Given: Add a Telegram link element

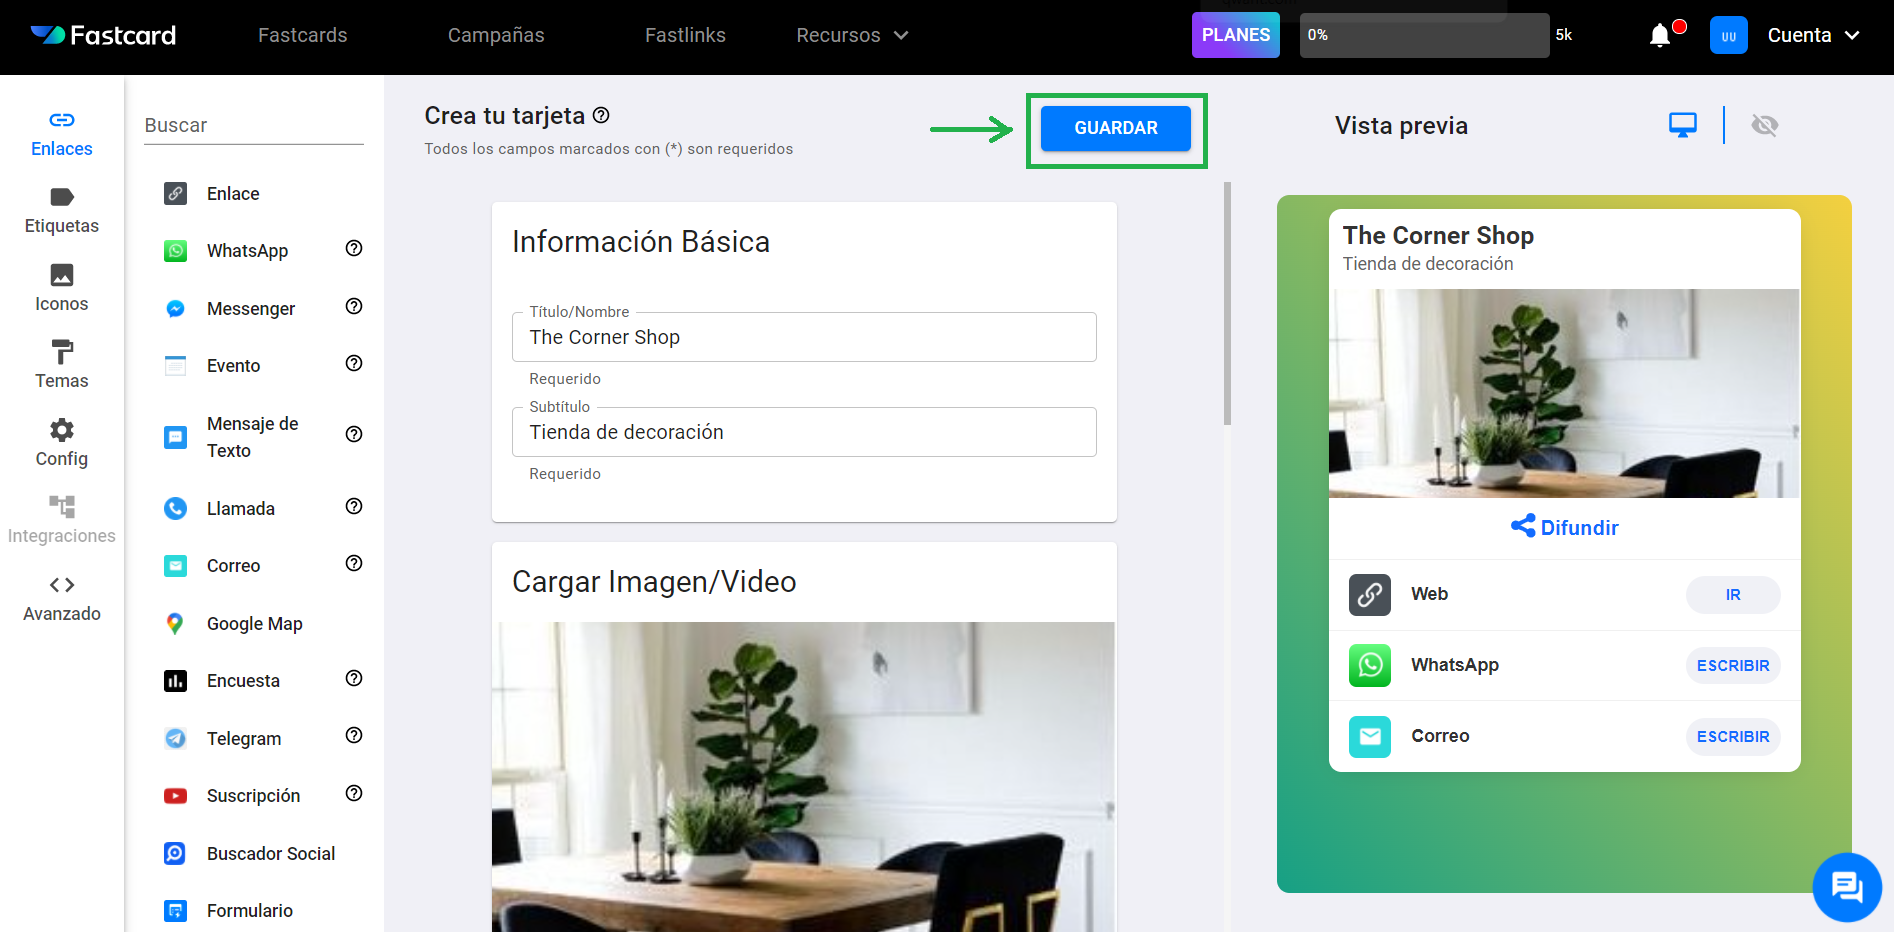Looking at the screenshot, I should pos(243,739).
